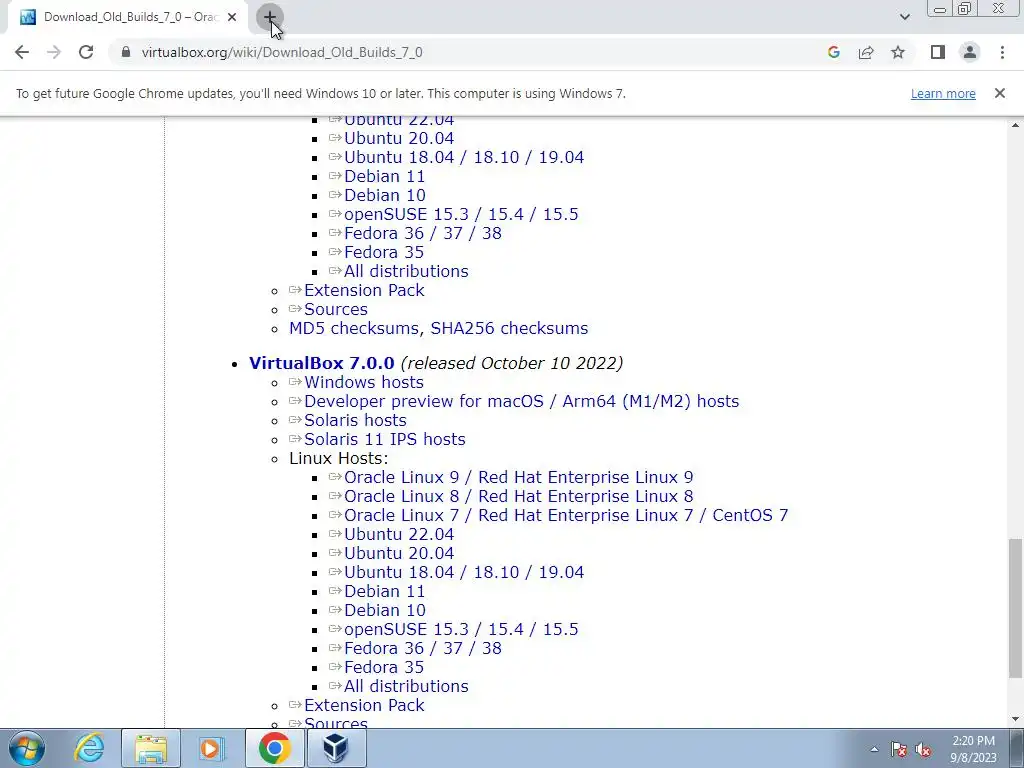1024x768 pixels.
Task: Open Debian 11 link in the upper list
Action: [x=384, y=176]
